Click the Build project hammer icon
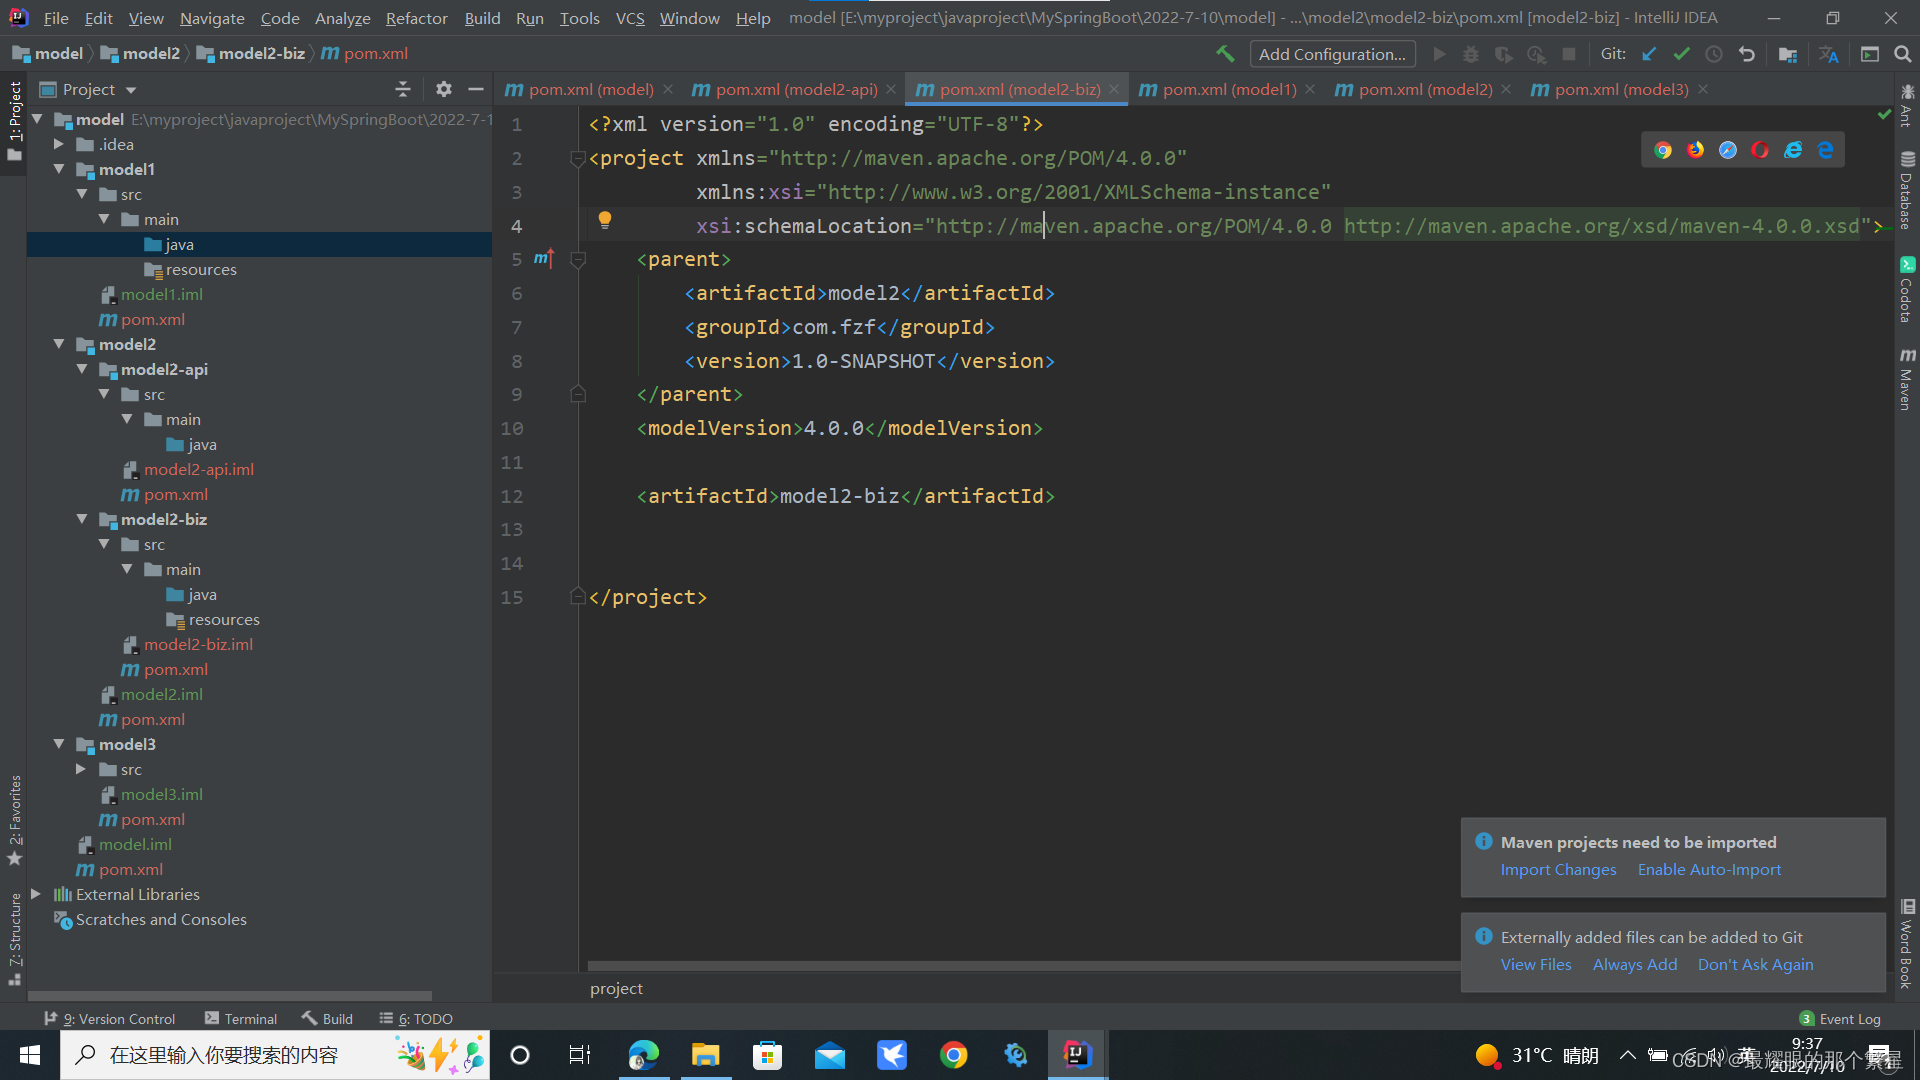This screenshot has width=1920, height=1080. tap(1225, 54)
